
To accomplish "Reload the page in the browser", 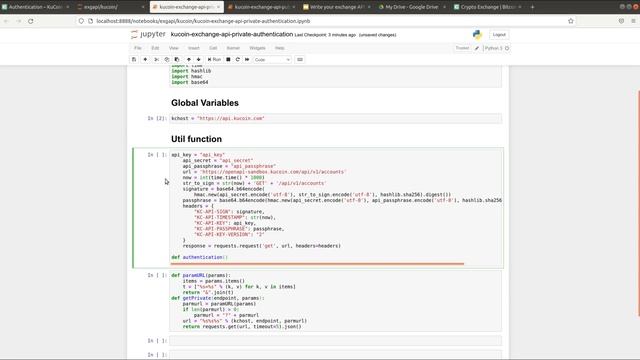I will tap(31, 21).
